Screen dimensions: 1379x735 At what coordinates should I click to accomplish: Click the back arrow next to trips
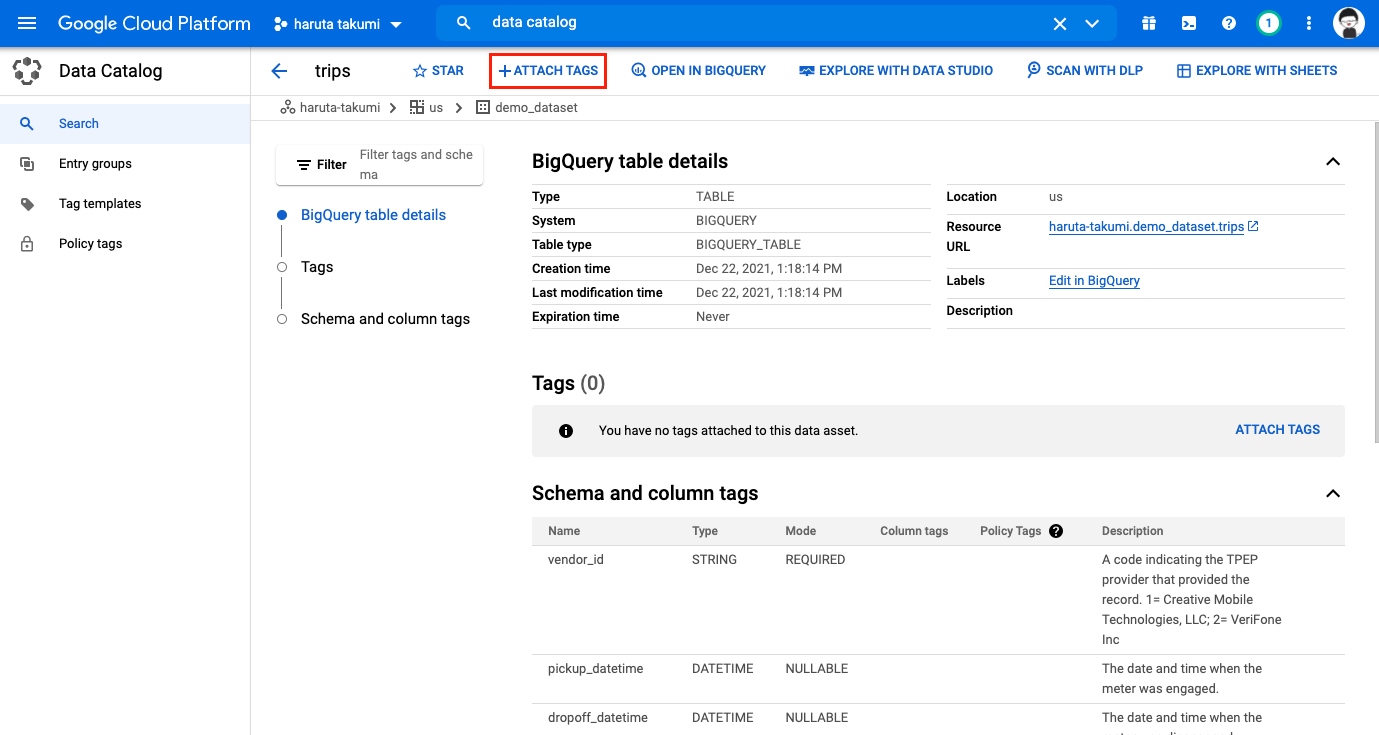point(279,70)
